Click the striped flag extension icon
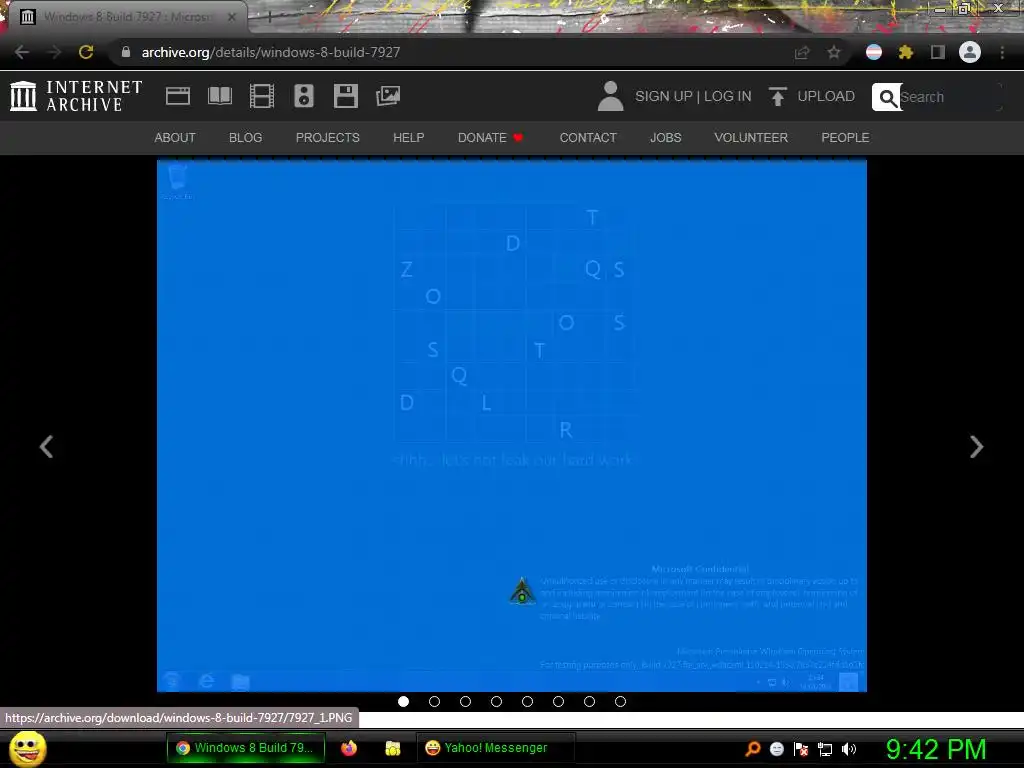This screenshot has width=1024, height=768. (x=874, y=52)
